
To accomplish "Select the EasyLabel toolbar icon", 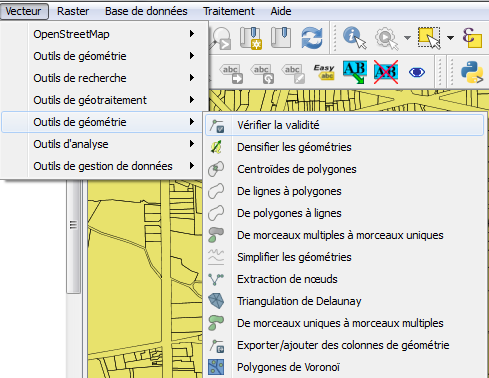I will 324,72.
